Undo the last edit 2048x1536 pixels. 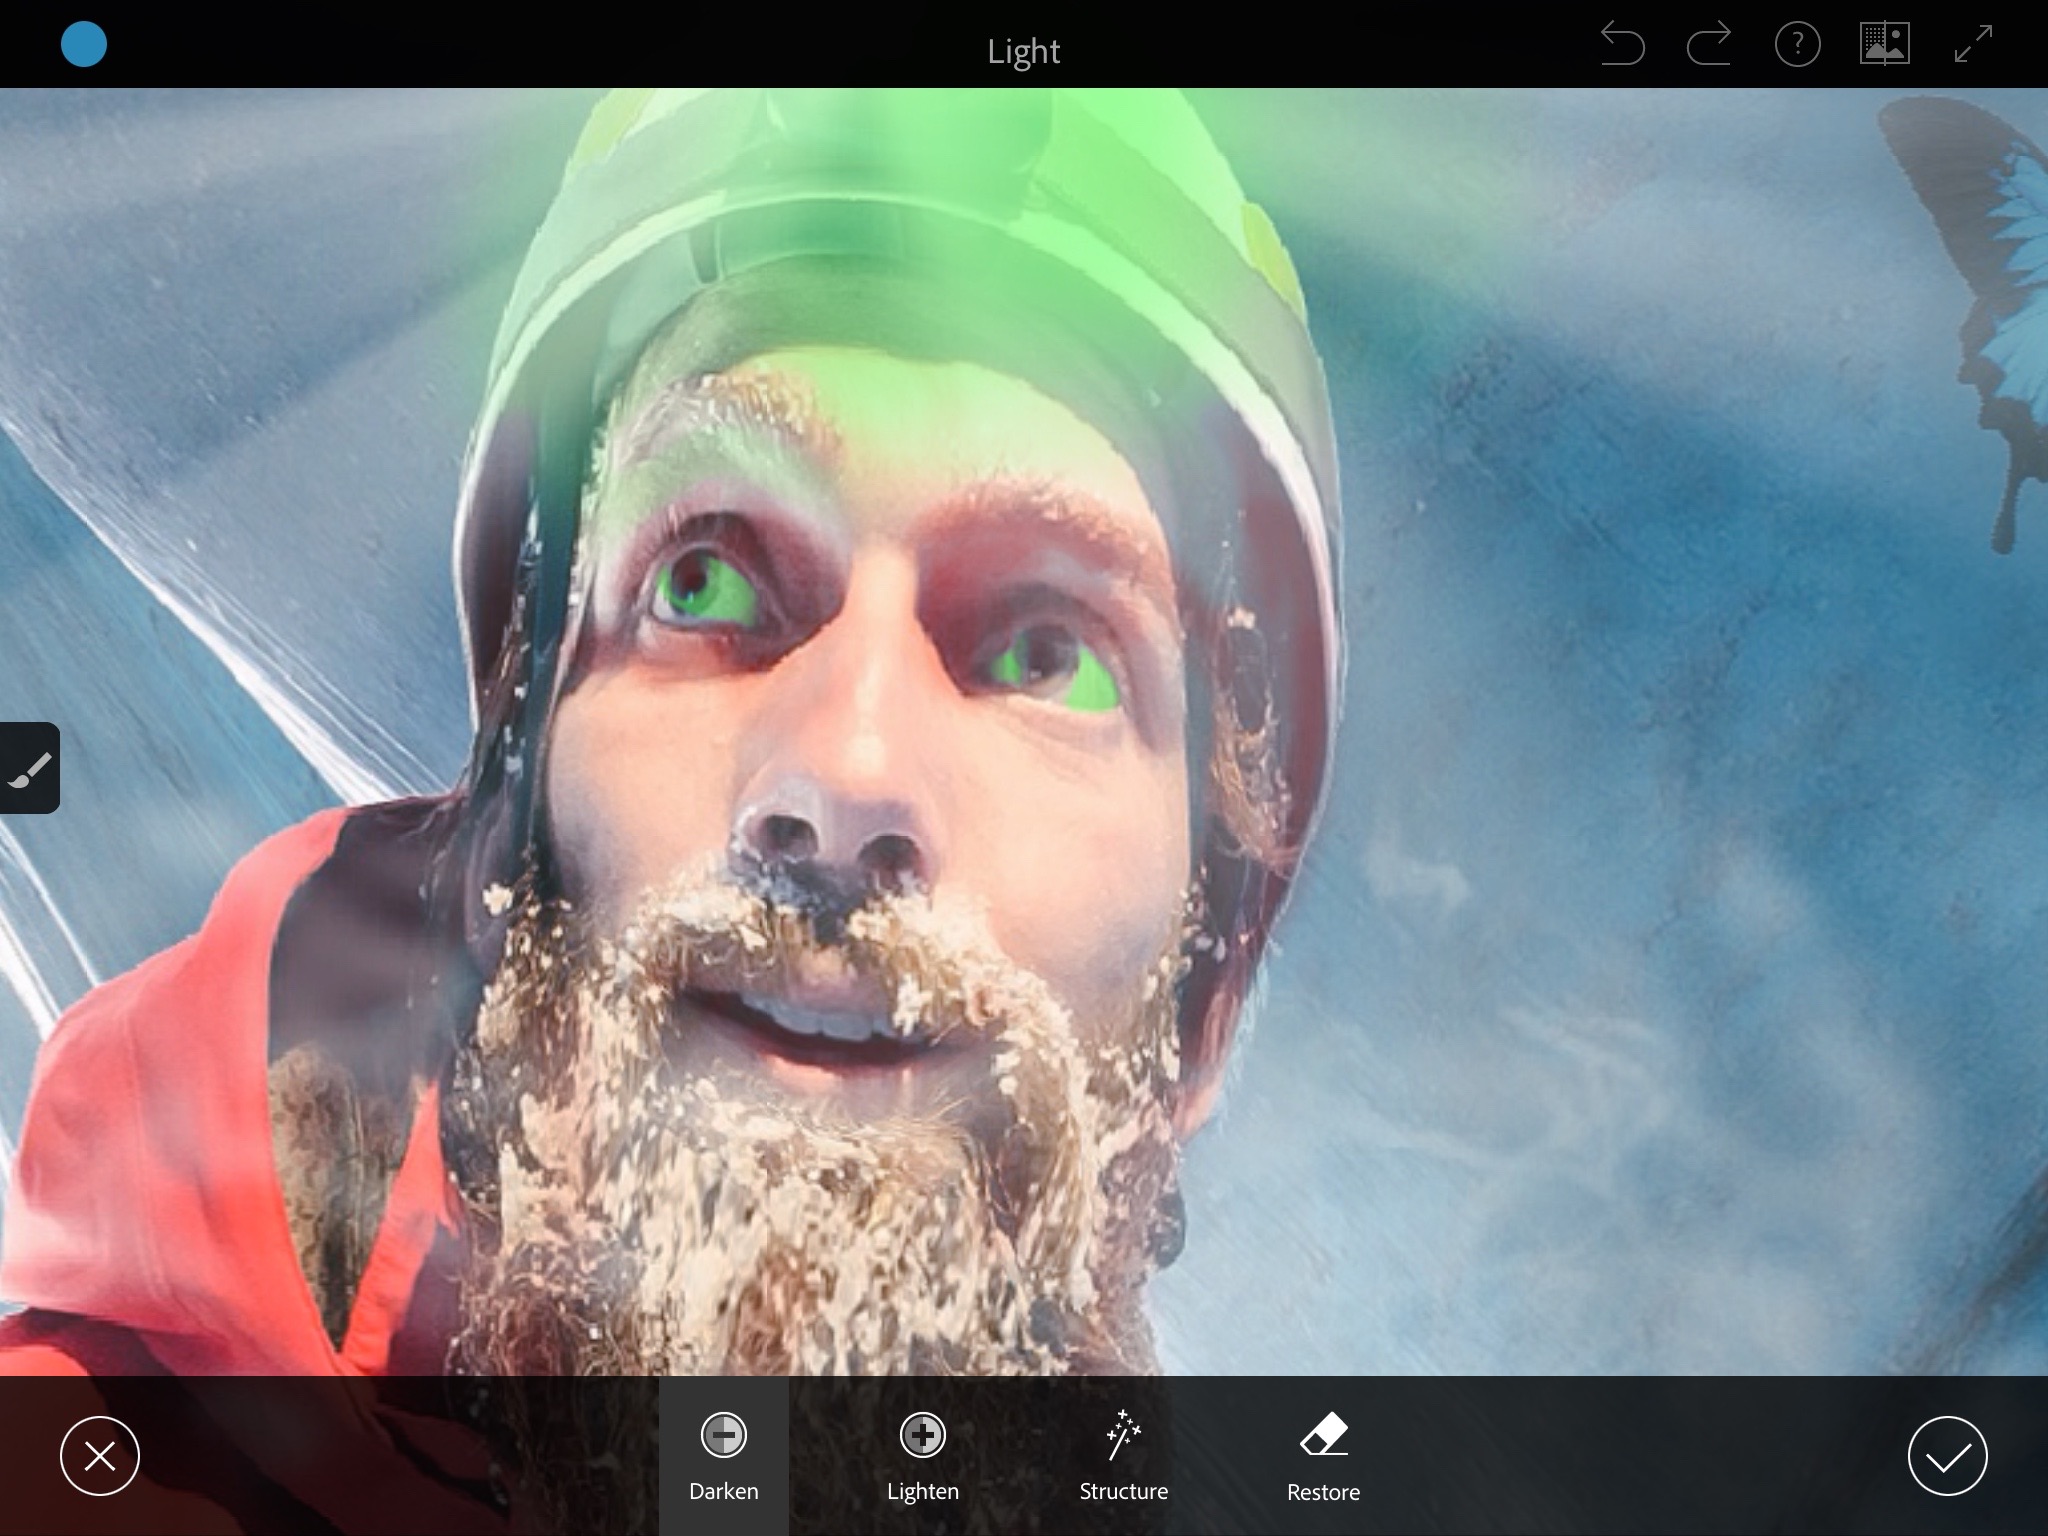click(x=1622, y=45)
